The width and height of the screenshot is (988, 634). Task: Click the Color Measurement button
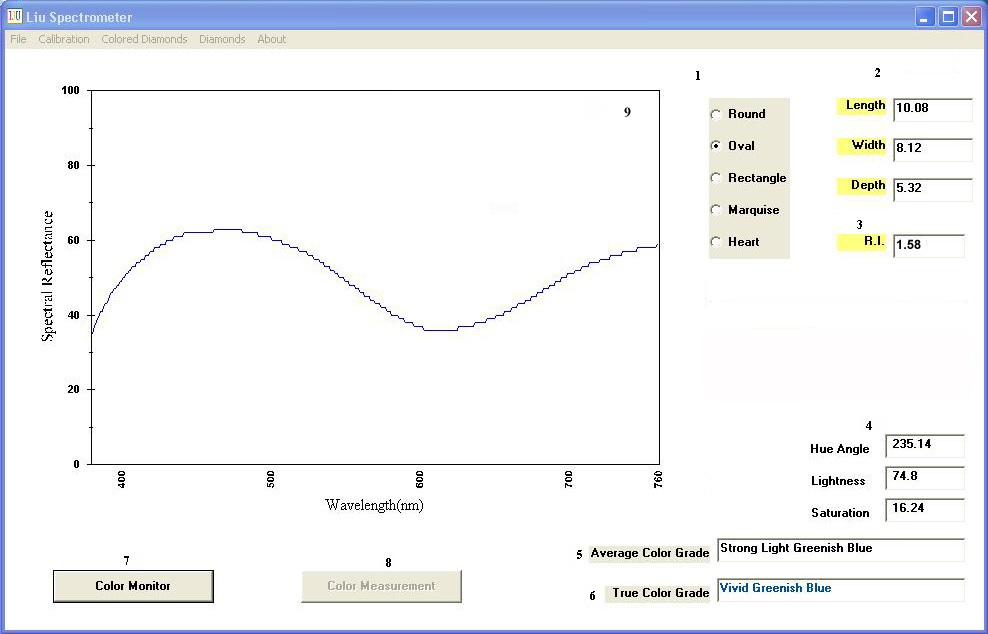(381, 586)
